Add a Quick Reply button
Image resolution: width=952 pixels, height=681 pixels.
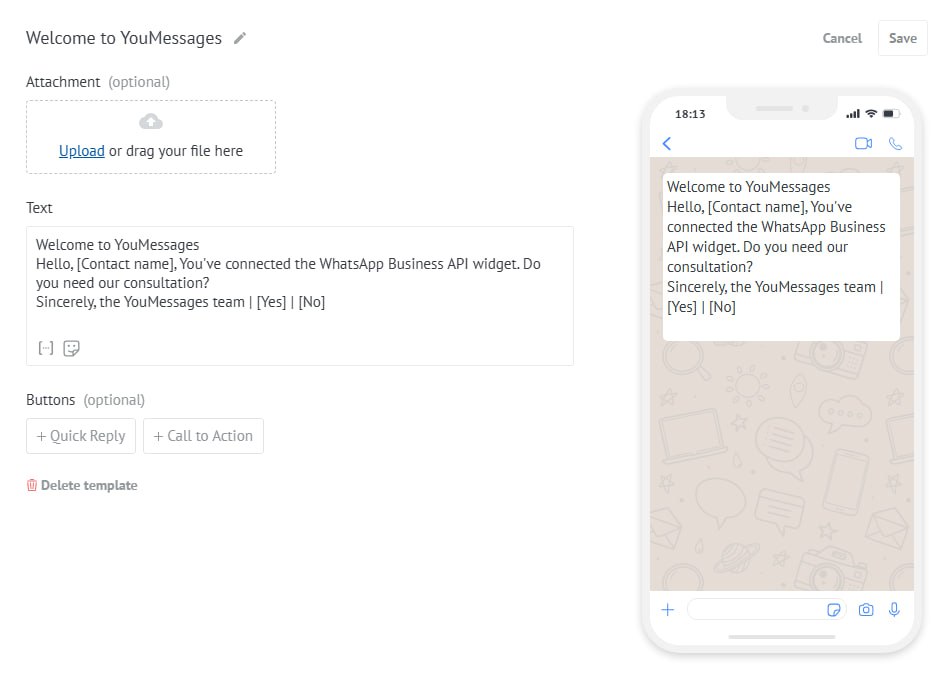(81, 436)
